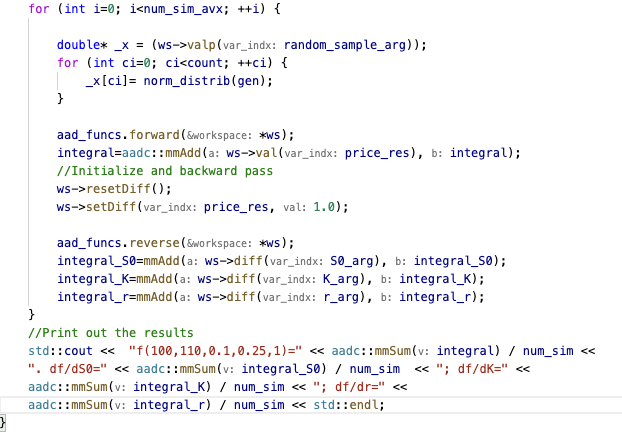Place cursor on the valp method name
The height and width of the screenshot is (435, 622).
[x=201, y=45]
